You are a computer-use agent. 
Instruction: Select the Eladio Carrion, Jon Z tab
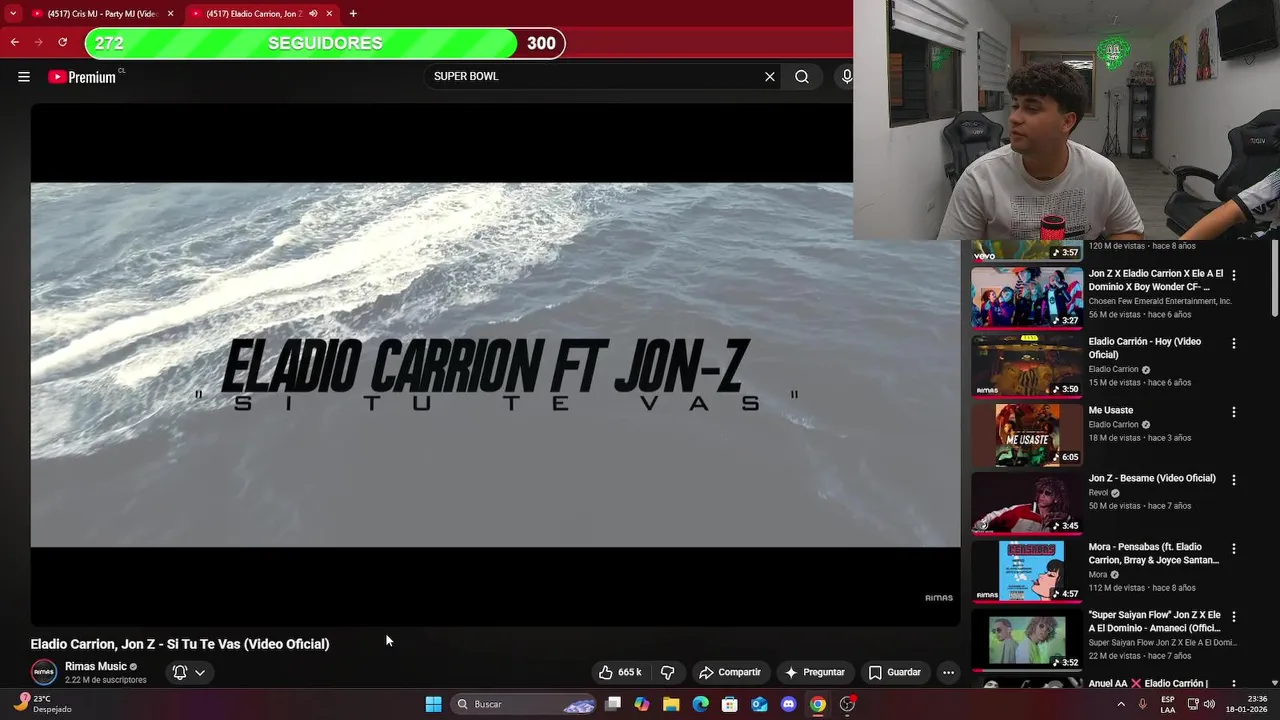point(253,13)
